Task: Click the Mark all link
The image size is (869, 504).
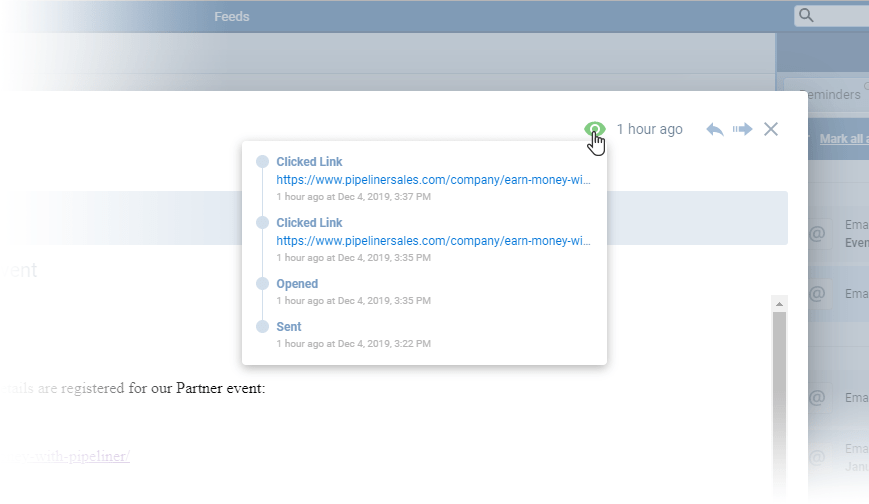Action: pyautogui.click(x=843, y=139)
